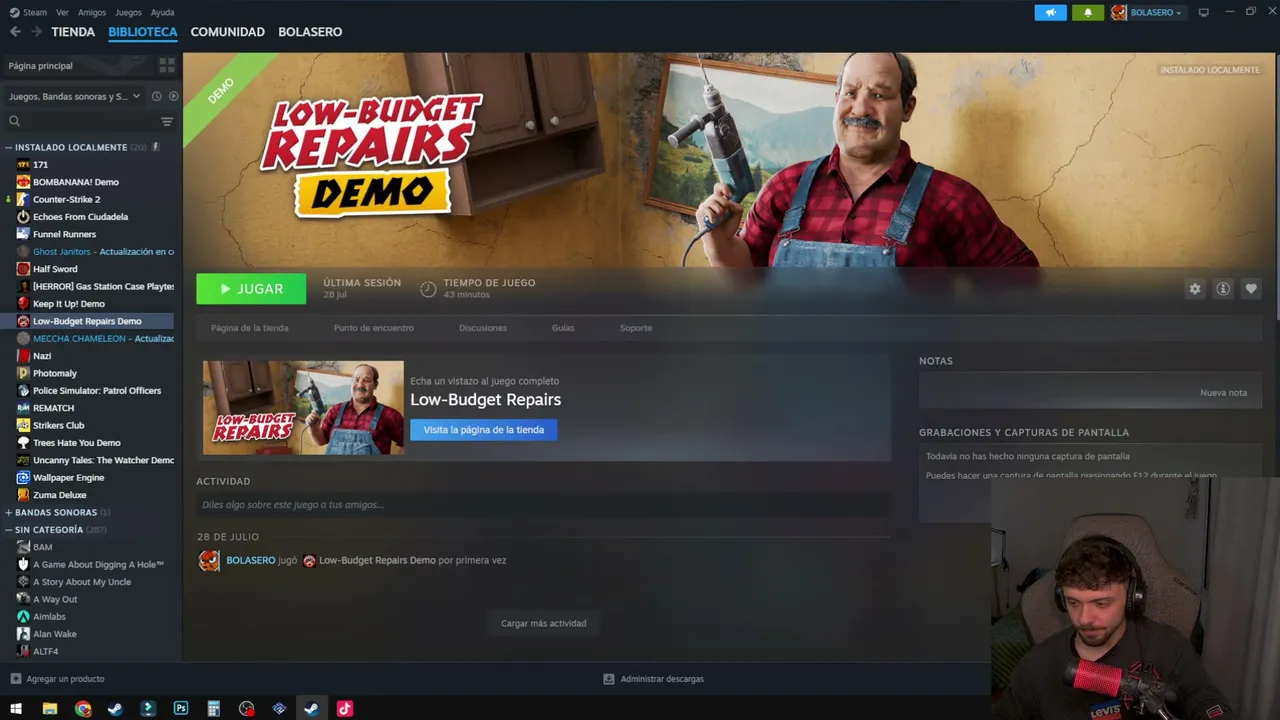The image size is (1280, 720).
Task: Open the Ver menu
Action: click(63, 13)
